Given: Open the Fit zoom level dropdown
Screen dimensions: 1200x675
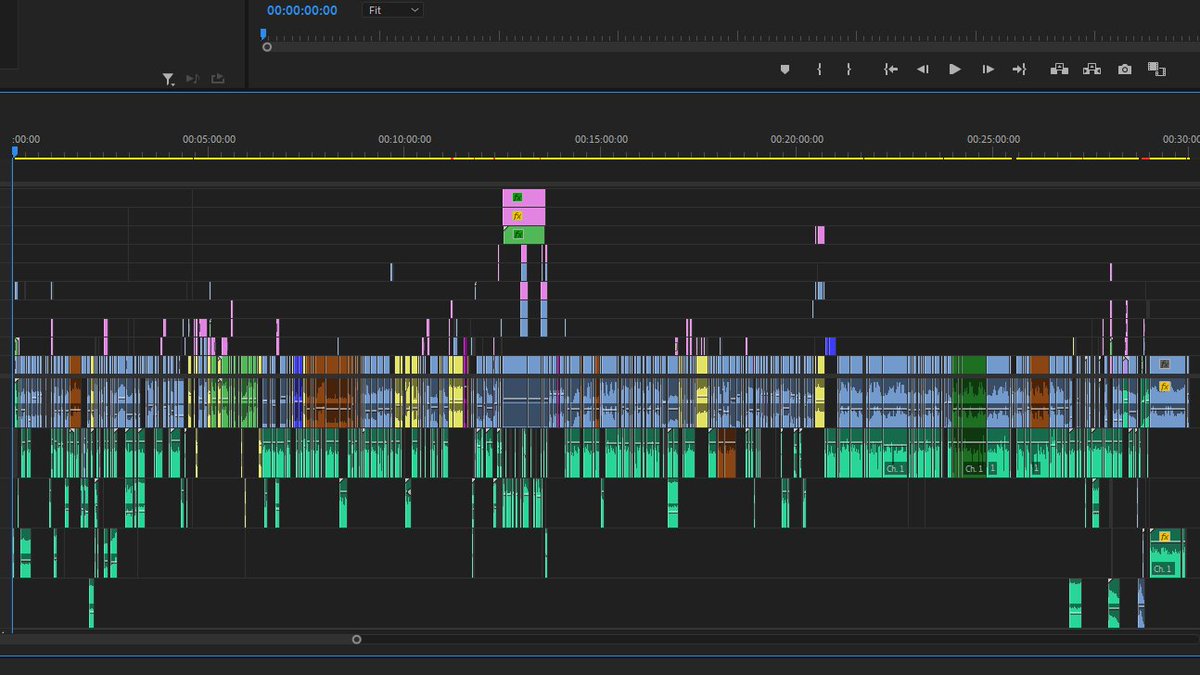Looking at the screenshot, I should [x=392, y=10].
